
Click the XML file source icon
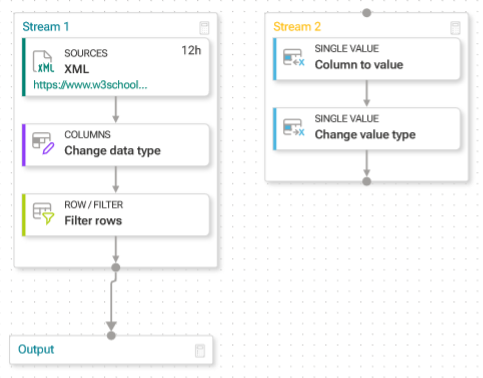pyautogui.click(x=43, y=62)
